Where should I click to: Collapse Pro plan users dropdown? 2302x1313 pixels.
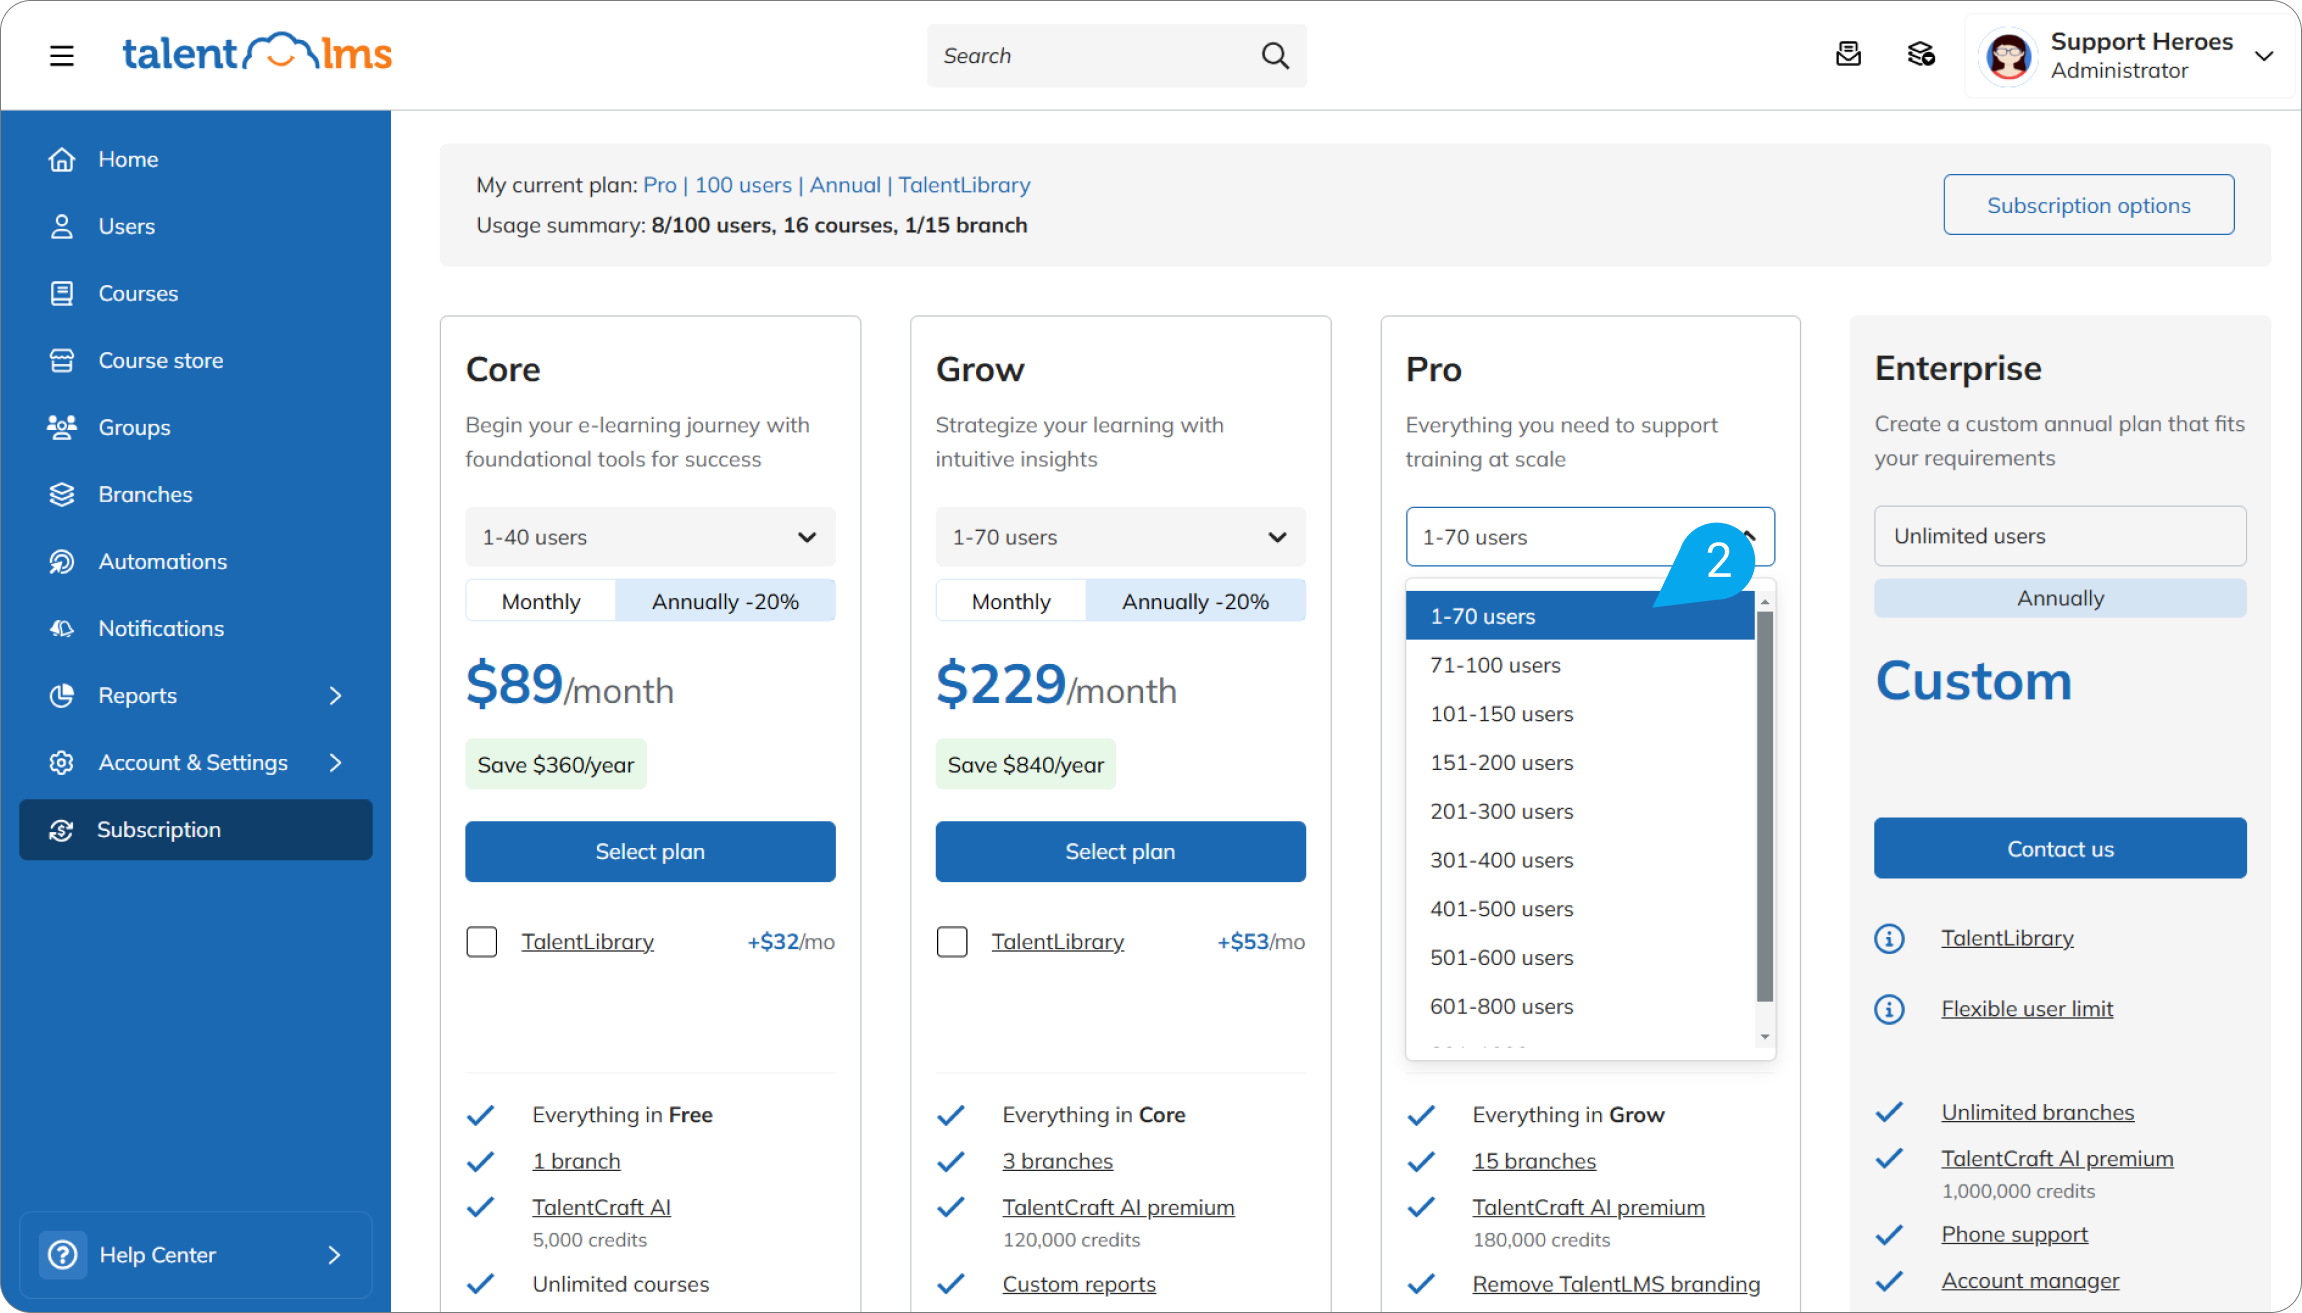[1590, 537]
